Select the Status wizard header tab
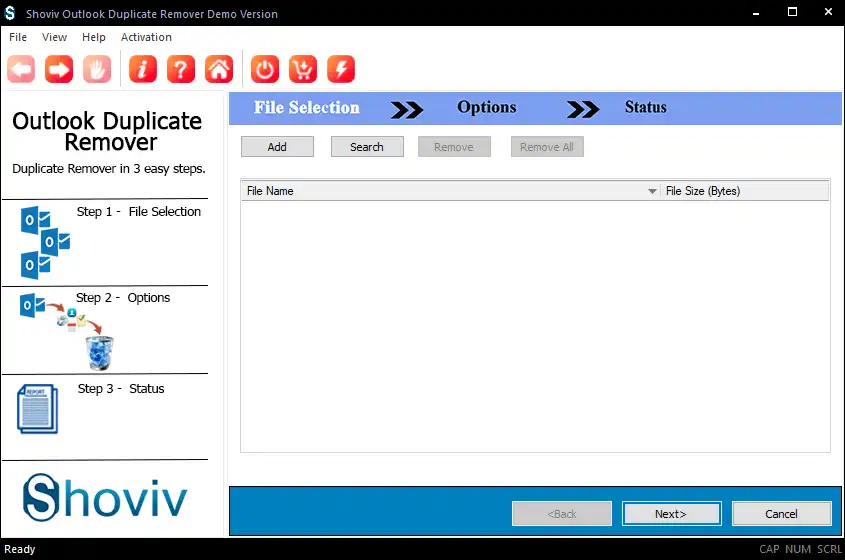The width and height of the screenshot is (845, 560). tap(646, 107)
